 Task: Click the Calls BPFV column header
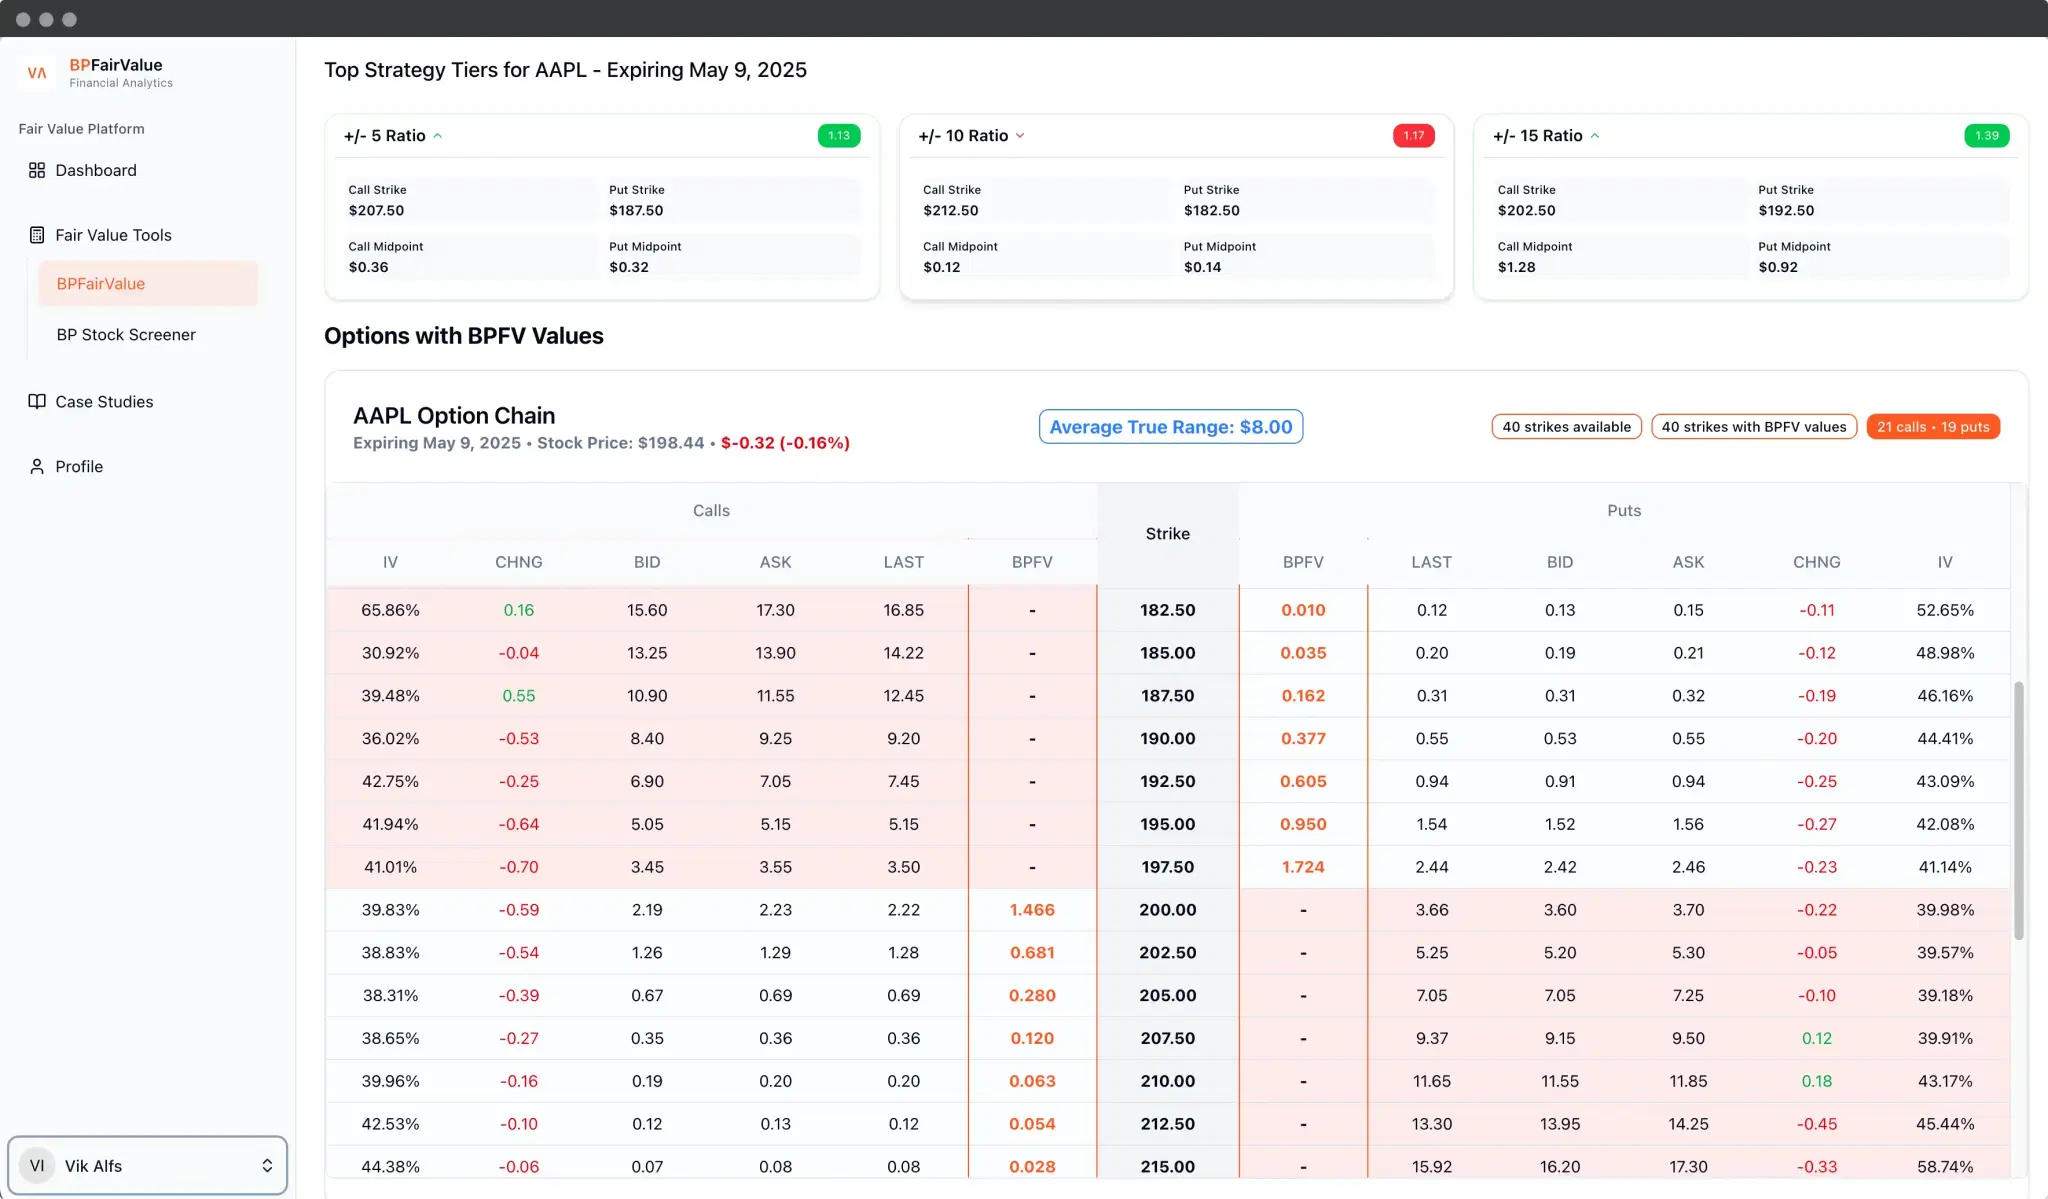click(x=1032, y=563)
